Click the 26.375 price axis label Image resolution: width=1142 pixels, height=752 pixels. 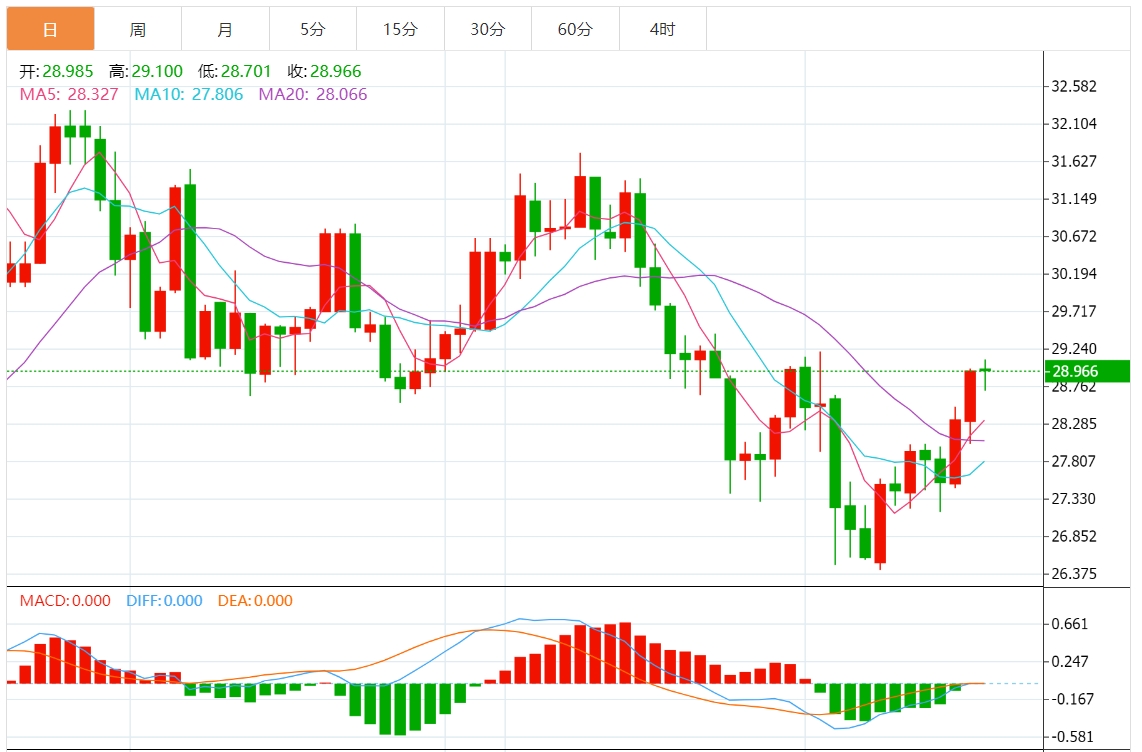[x=1074, y=574]
